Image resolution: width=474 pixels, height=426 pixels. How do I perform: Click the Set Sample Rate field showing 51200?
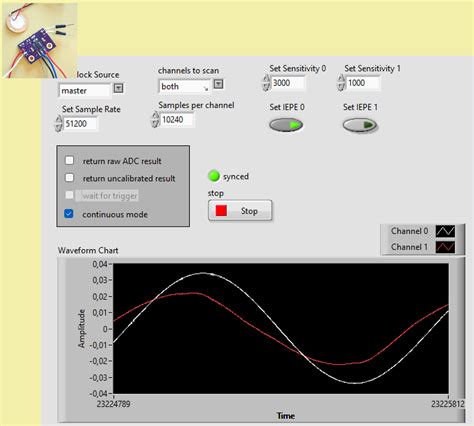point(80,124)
